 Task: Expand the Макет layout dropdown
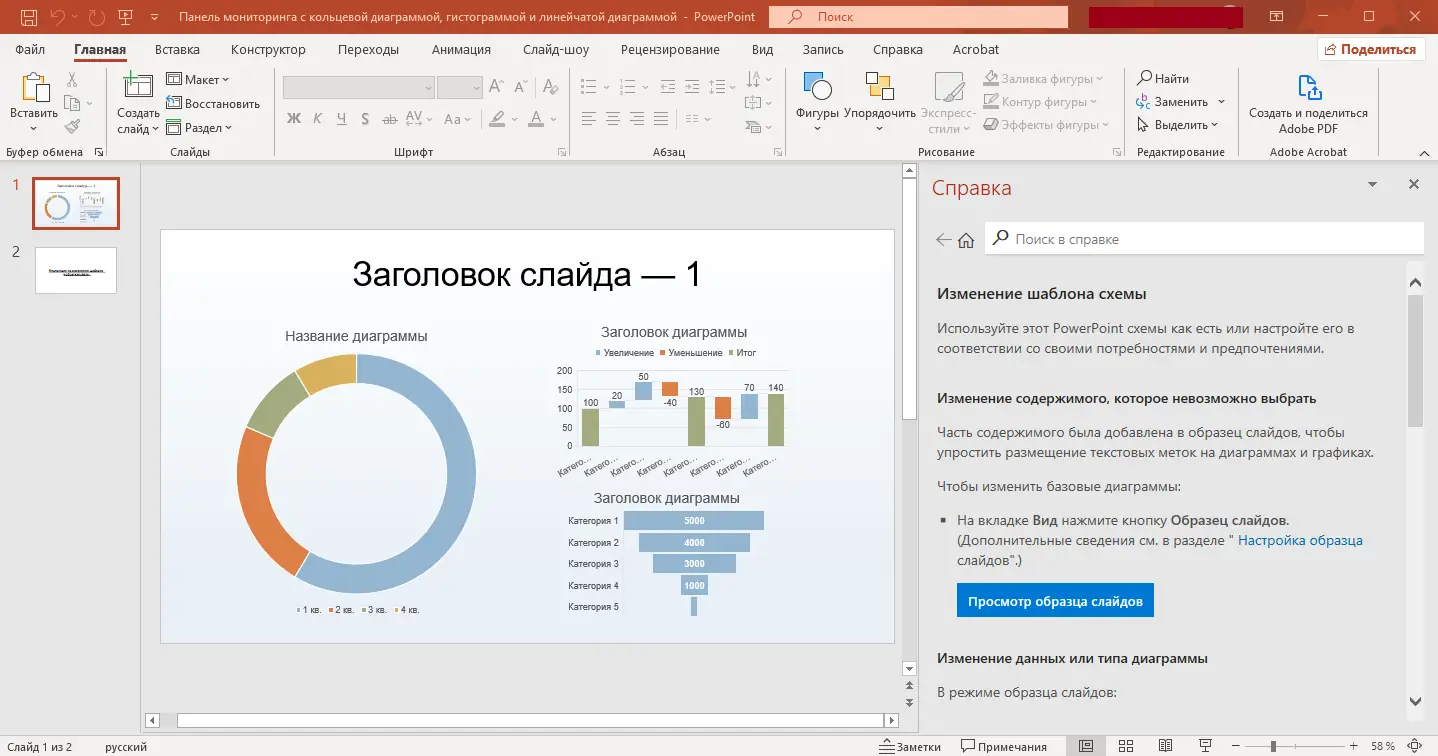[x=198, y=79]
